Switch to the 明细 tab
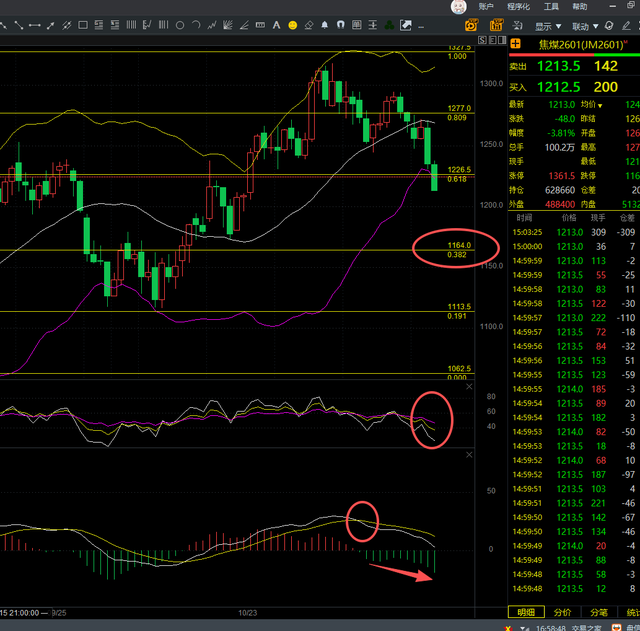The width and height of the screenshot is (640, 631). point(526,612)
